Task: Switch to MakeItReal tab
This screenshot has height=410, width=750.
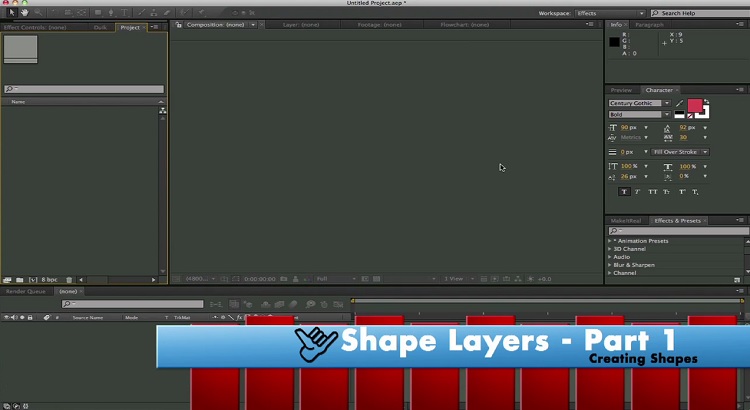Action: (x=626, y=221)
